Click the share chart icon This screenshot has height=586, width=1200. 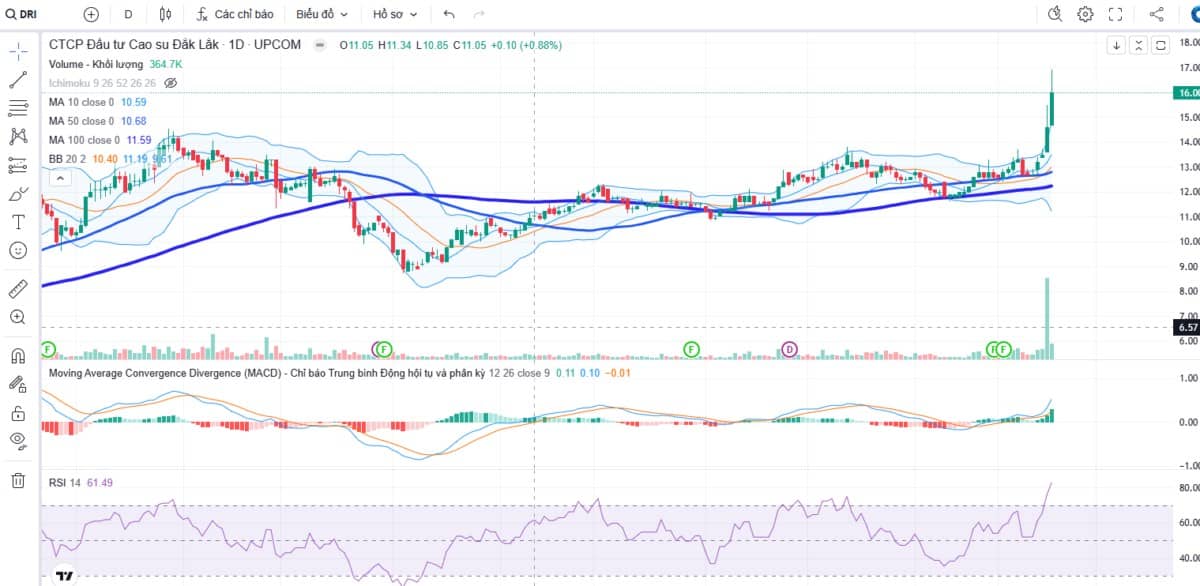click(1157, 14)
